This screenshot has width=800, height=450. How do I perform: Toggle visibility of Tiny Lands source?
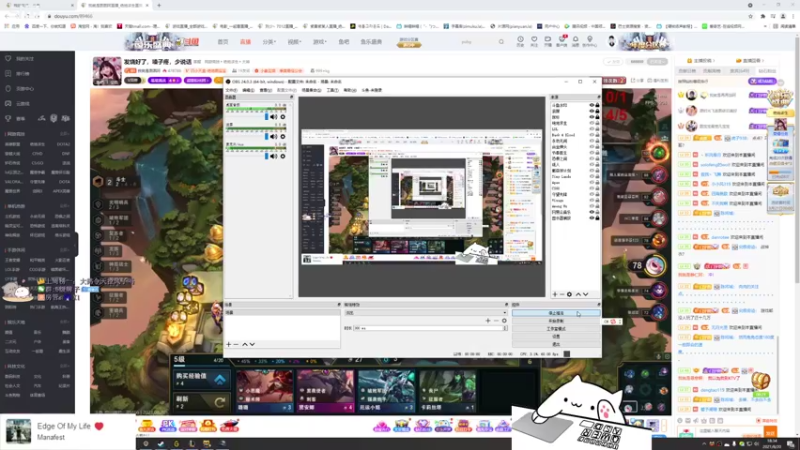(592, 177)
